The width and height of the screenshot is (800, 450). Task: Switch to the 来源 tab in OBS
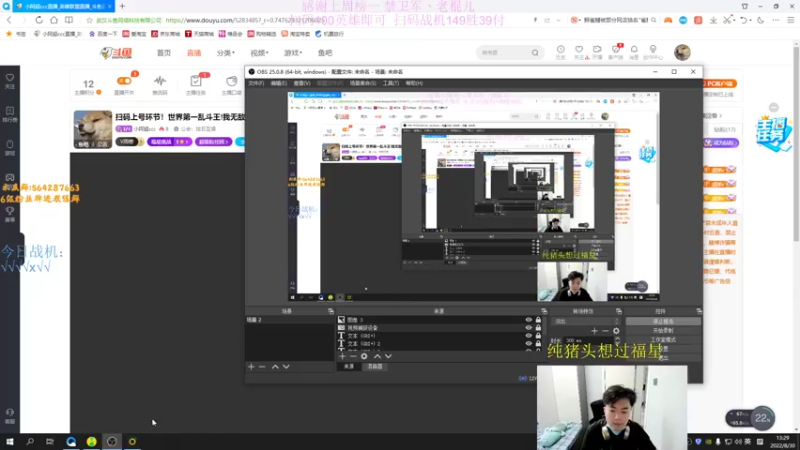pos(349,367)
